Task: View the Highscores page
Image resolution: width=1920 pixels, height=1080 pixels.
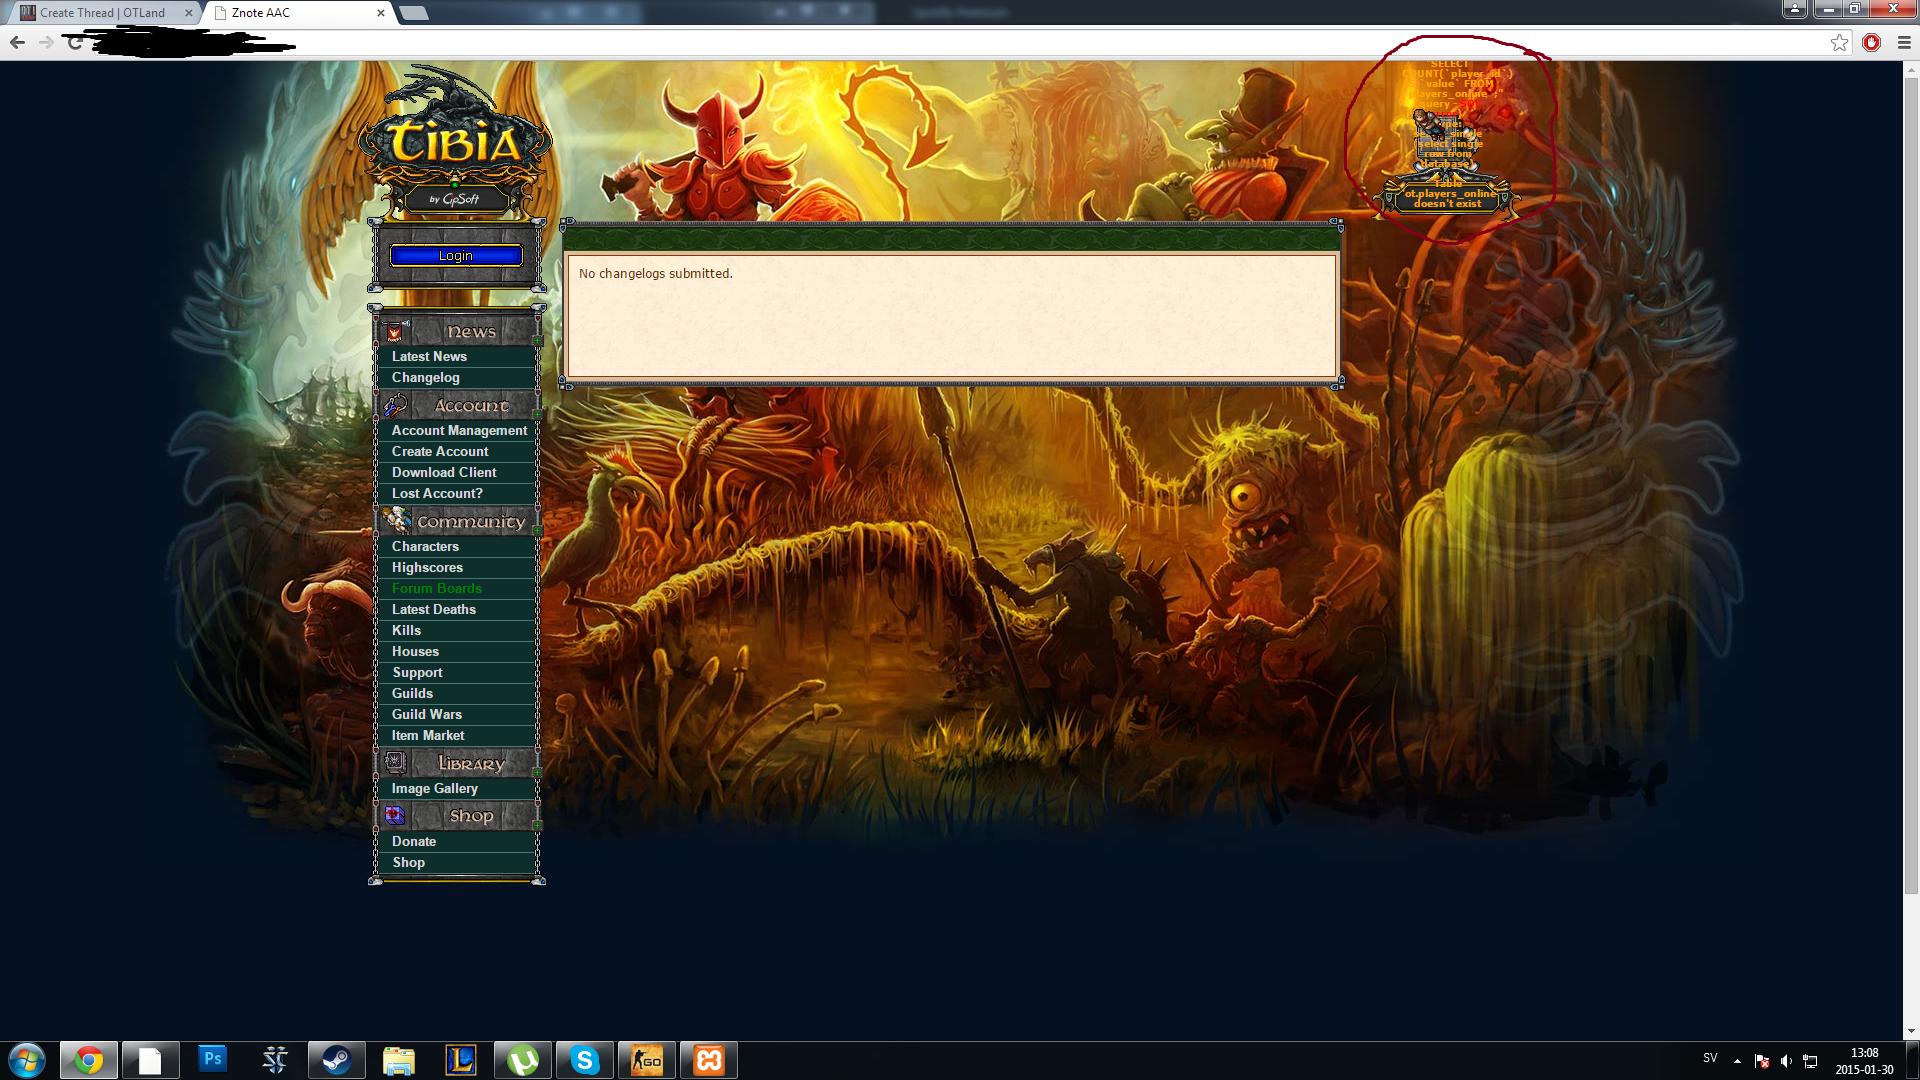Action: point(427,567)
